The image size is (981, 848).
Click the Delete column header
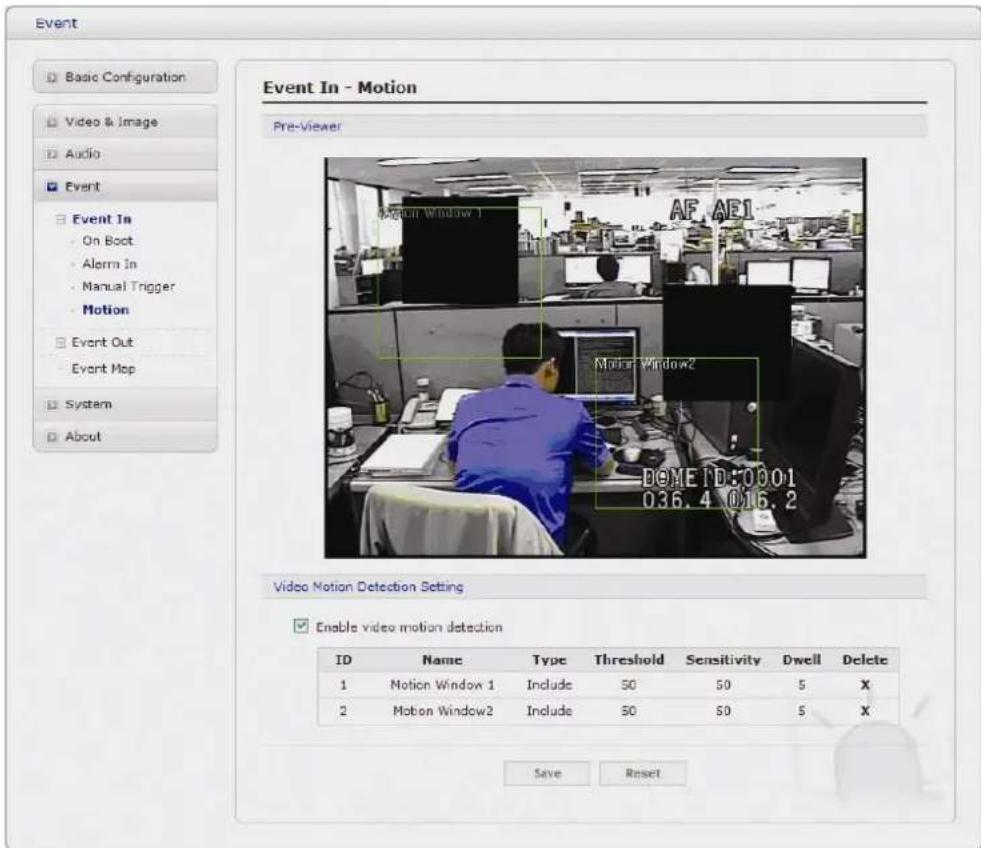865,660
